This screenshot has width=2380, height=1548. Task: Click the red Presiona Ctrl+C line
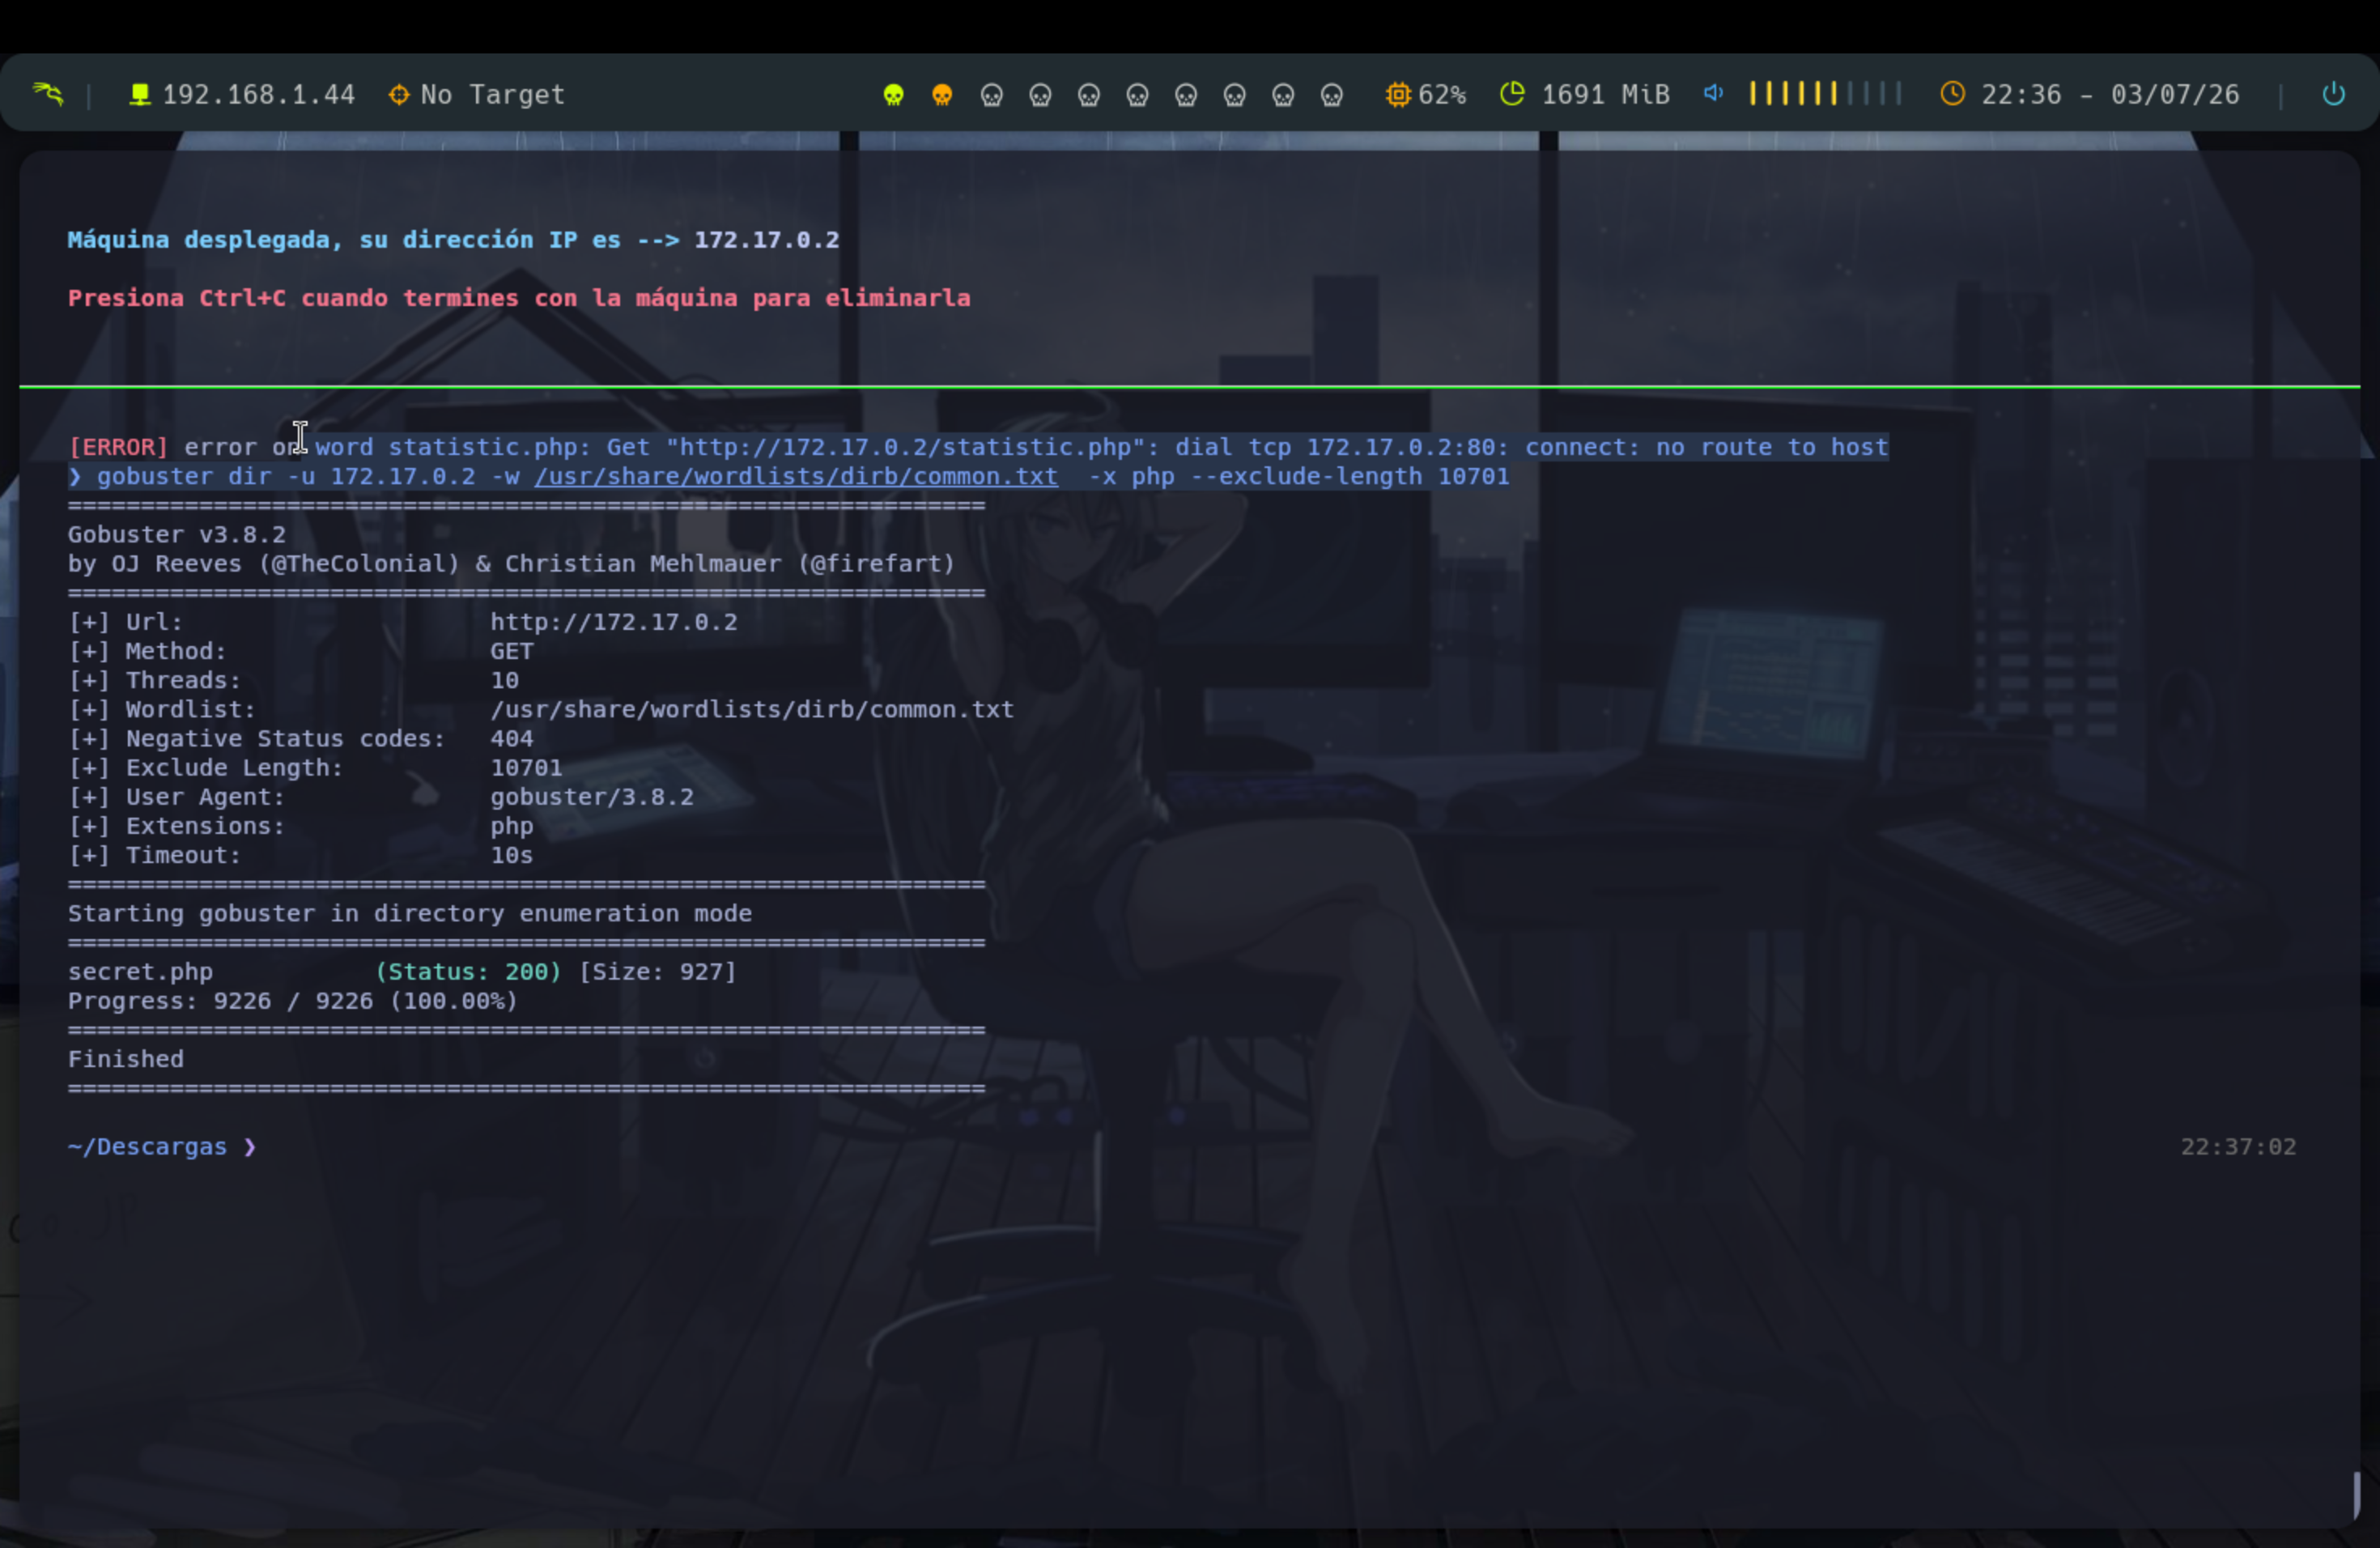pyautogui.click(x=519, y=298)
